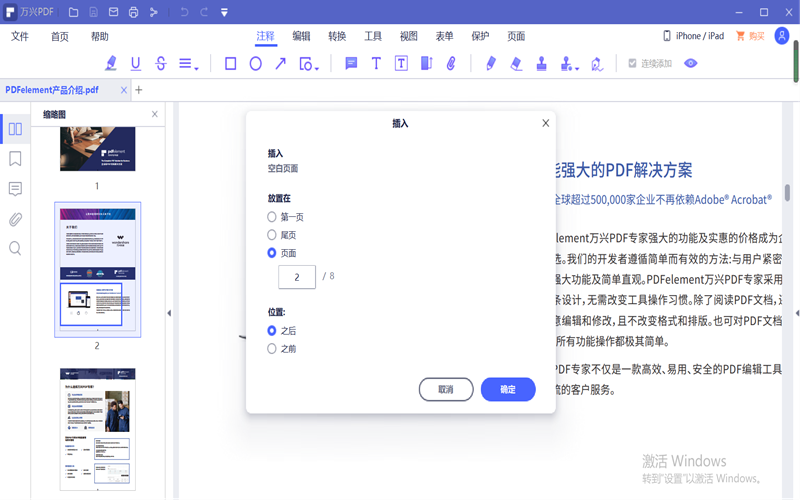Open the bookmarks sidebar panel
The width and height of the screenshot is (800, 500).
tap(15, 159)
